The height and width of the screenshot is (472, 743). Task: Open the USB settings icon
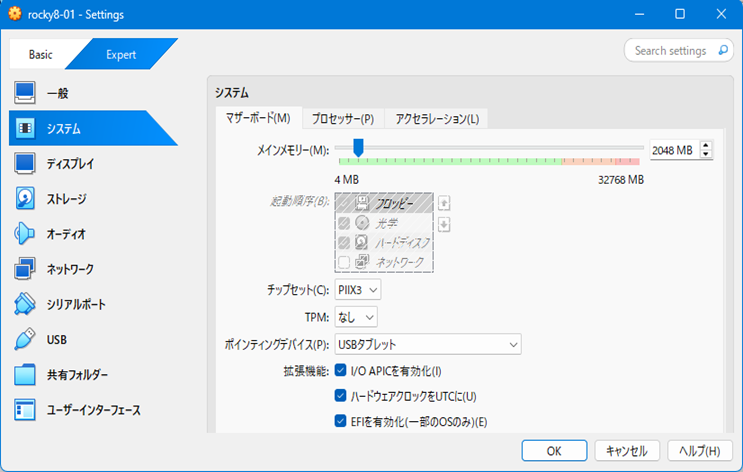coord(26,340)
